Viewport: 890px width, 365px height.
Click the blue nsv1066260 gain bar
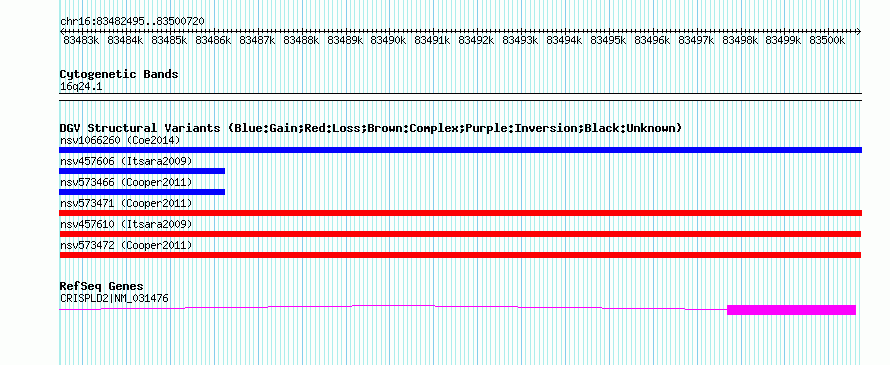[460, 150]
